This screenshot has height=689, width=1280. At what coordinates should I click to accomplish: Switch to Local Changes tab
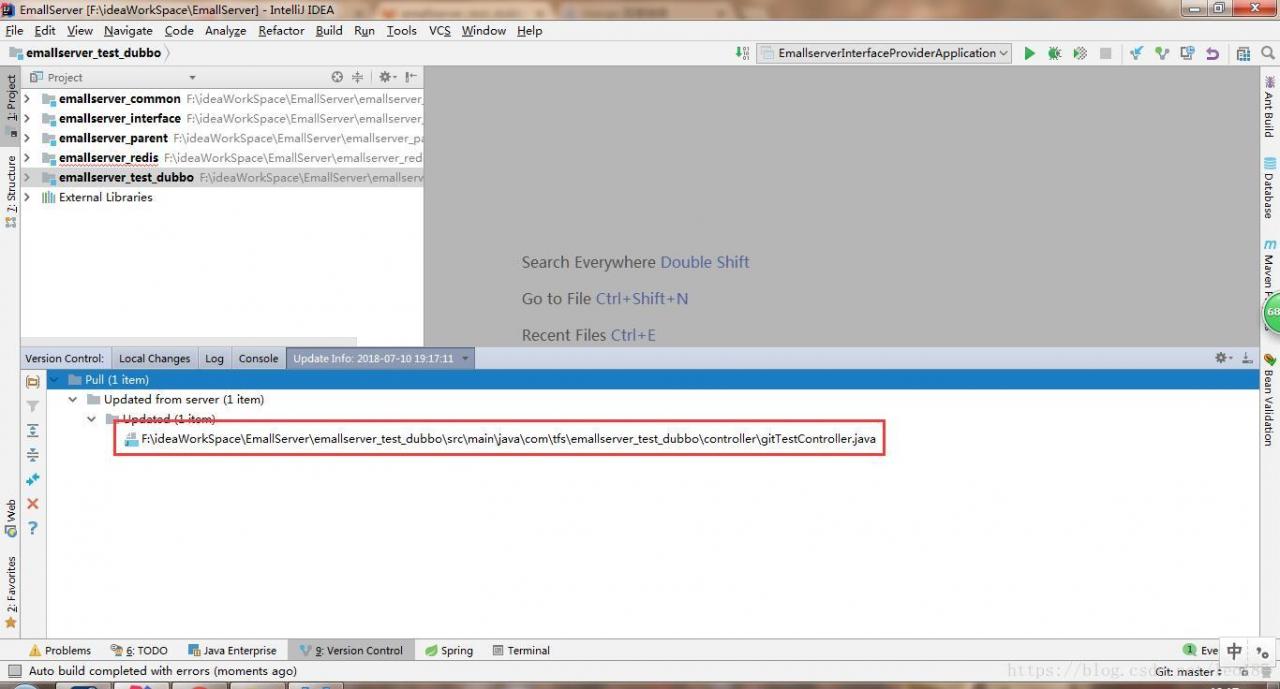pos(154,358)
